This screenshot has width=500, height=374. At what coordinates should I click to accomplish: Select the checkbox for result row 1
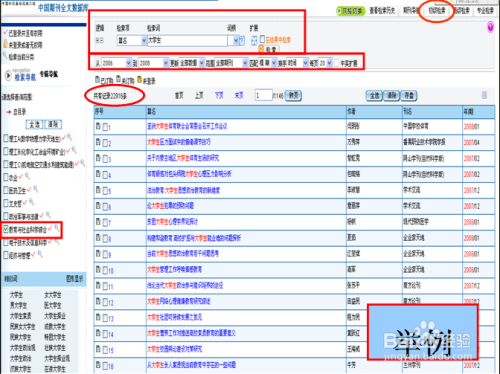coord(105,127)
